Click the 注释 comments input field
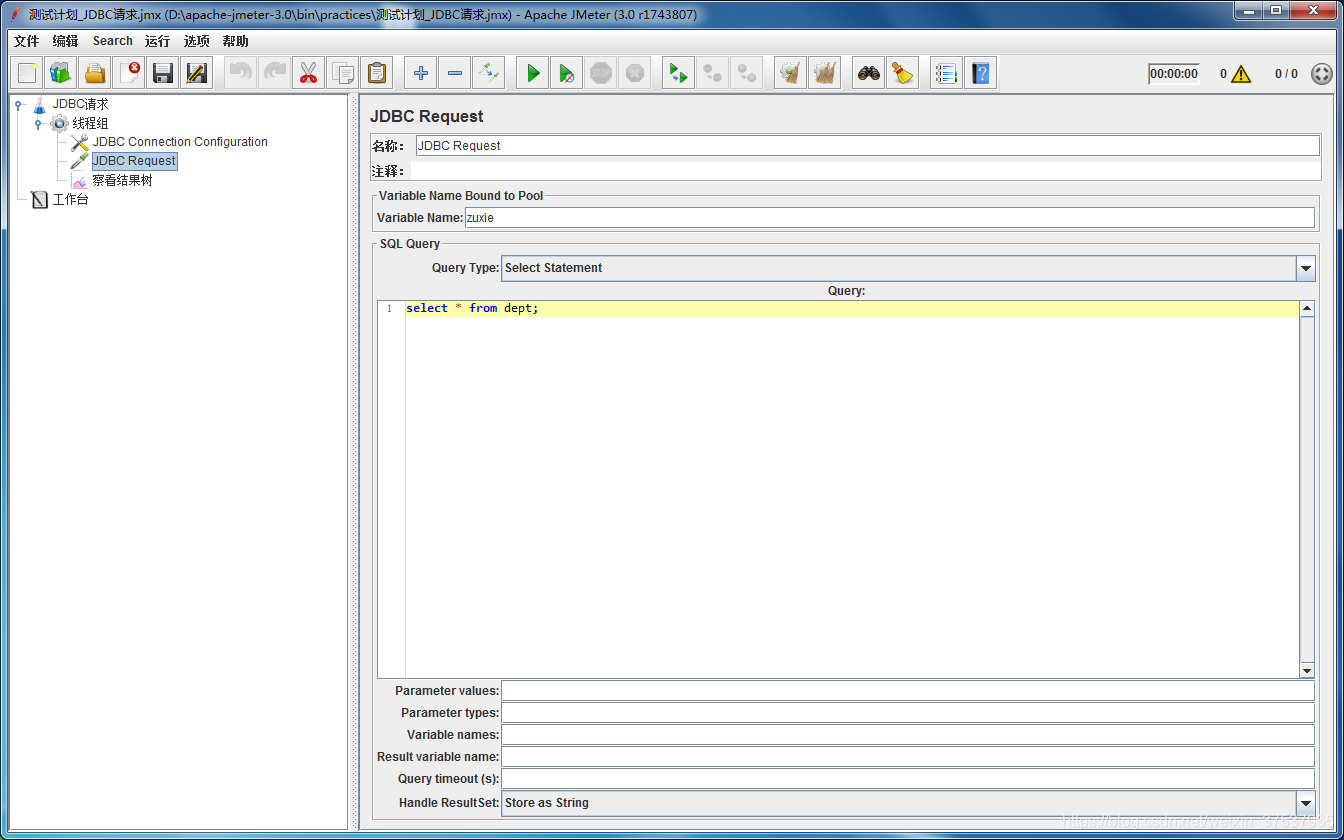Viewport: 1344px width, 840px height. pos(865,171)
